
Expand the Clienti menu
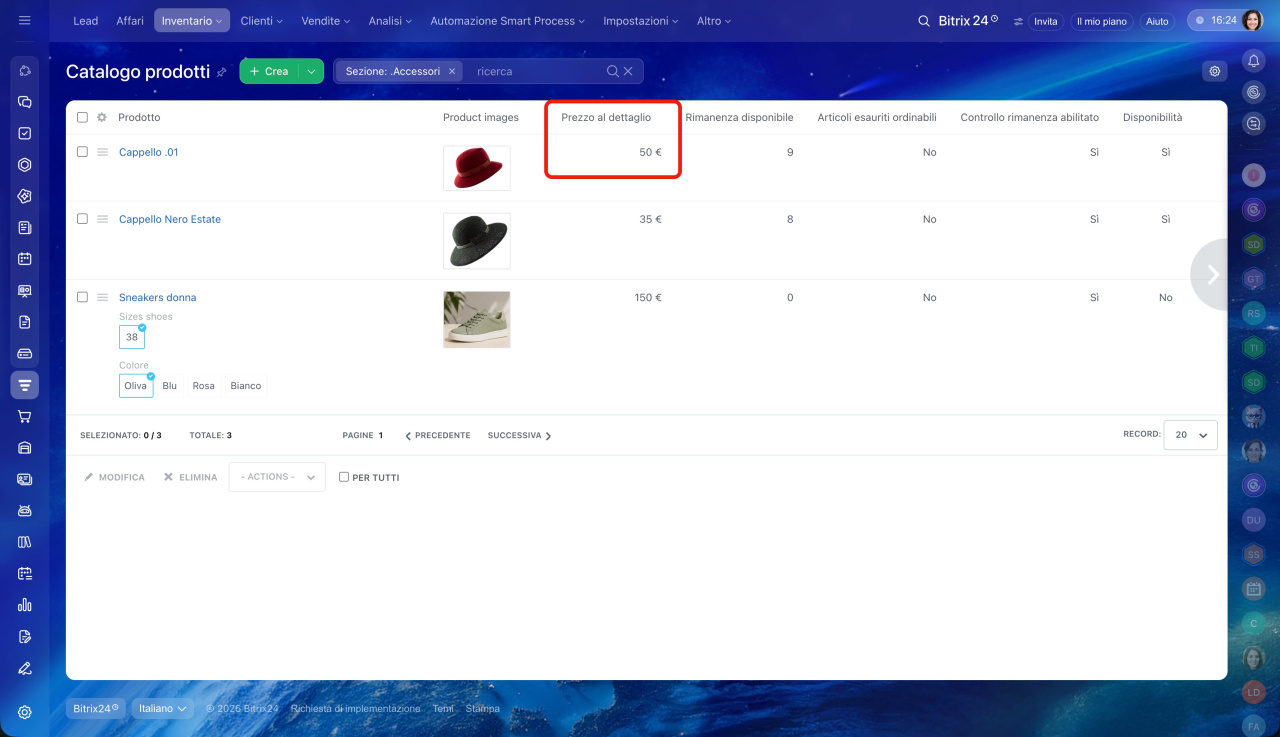point(261,21)
